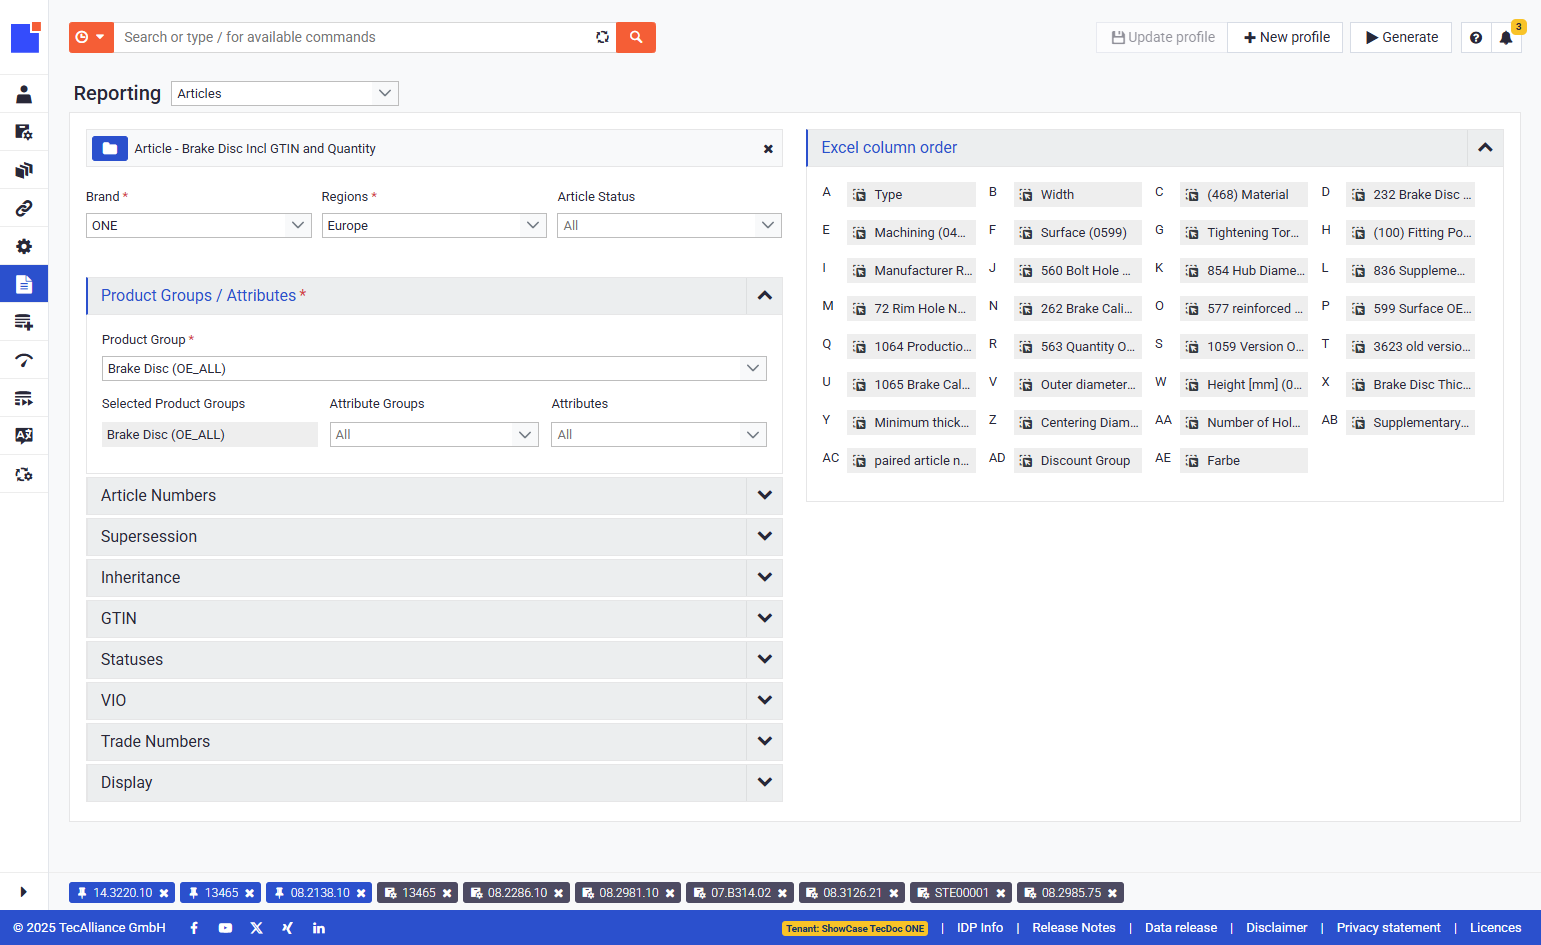Image resolution: width=1541 pixels, height=945 pixels.
Task: Select the active Reporting document sidebar icon
Action: pos(24,284)
